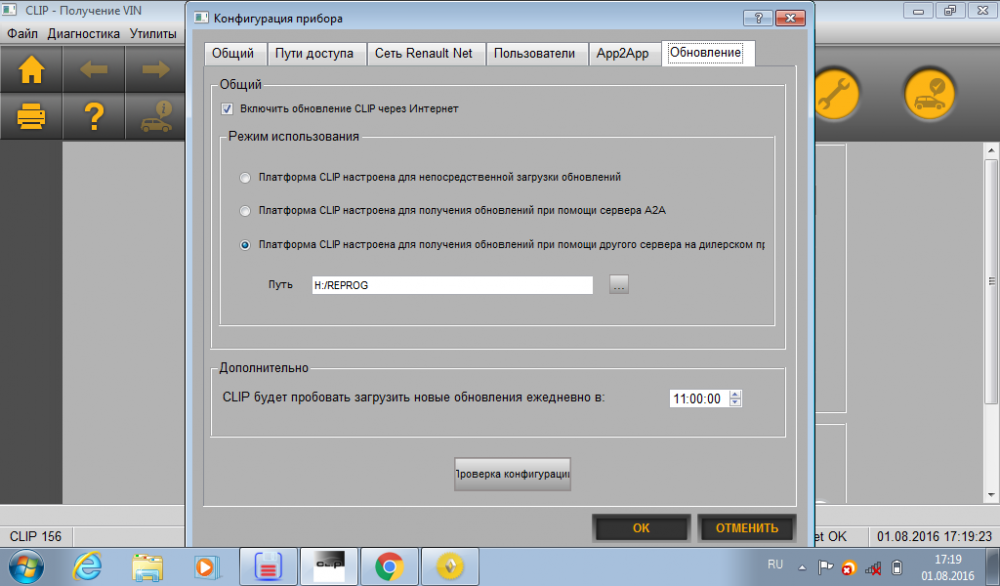Click the back arrow navigation icon
Image resolution: width=1000 pixels, height=586 pixels.
(94, 69)
